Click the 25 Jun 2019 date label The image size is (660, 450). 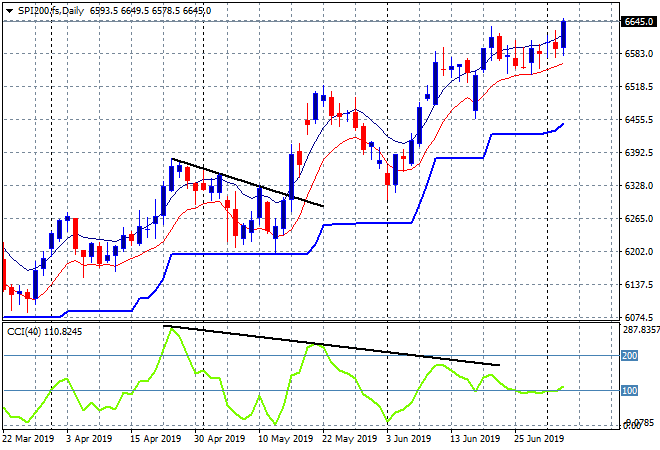point(539,439)
